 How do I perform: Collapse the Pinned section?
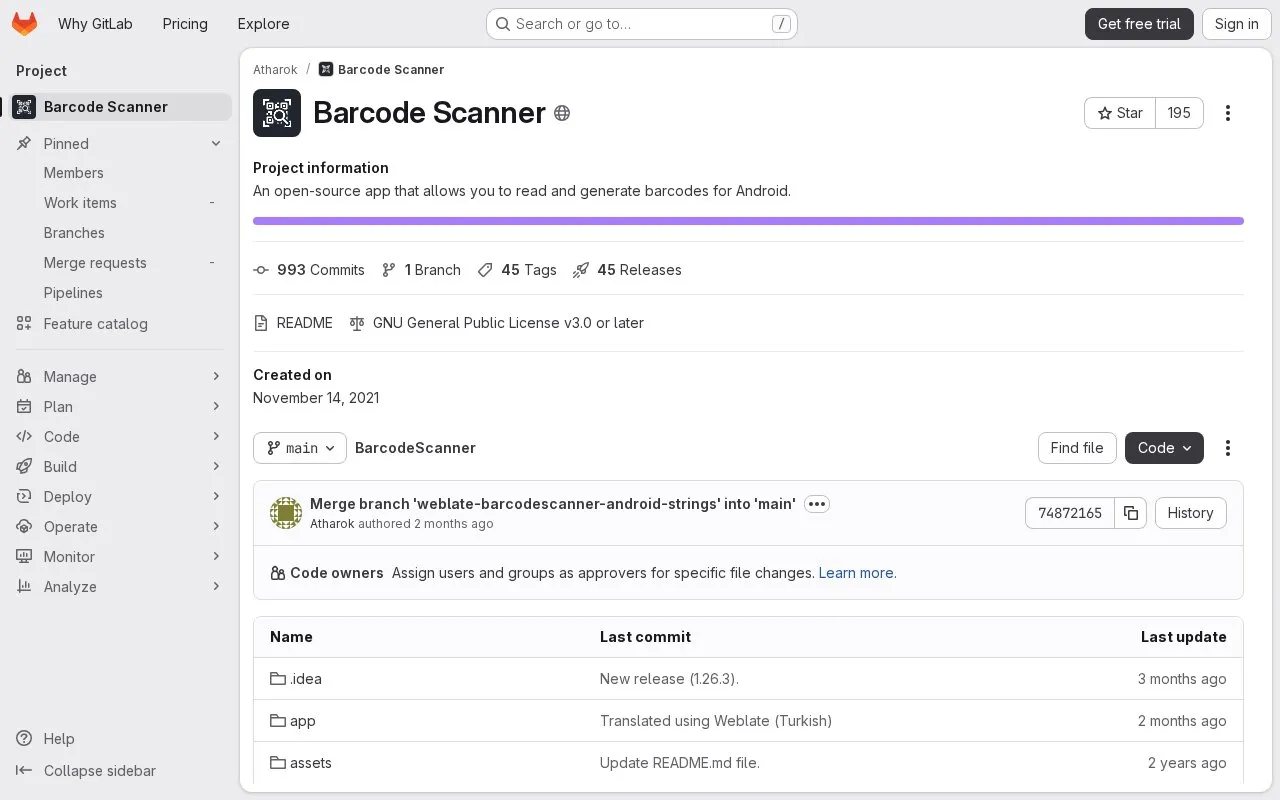(120, 144)
